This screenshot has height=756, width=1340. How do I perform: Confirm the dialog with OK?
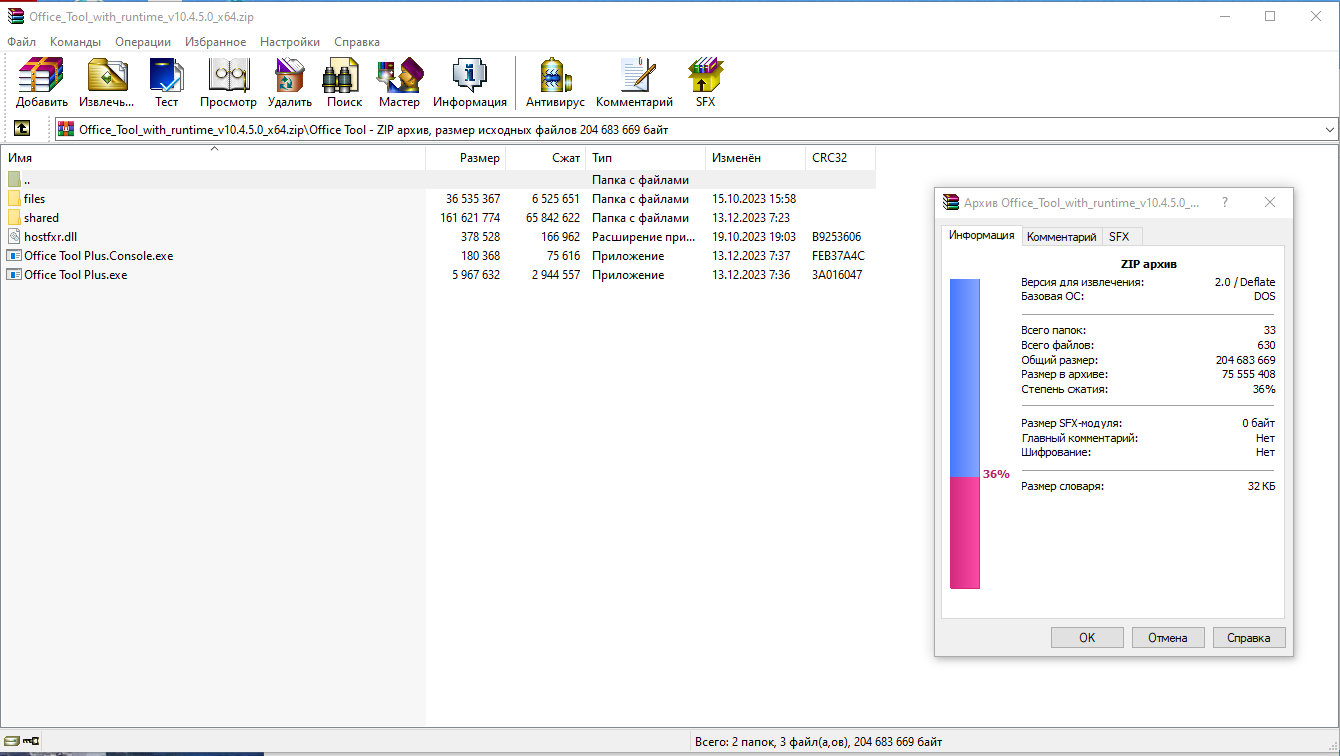tap(1087, 637)
